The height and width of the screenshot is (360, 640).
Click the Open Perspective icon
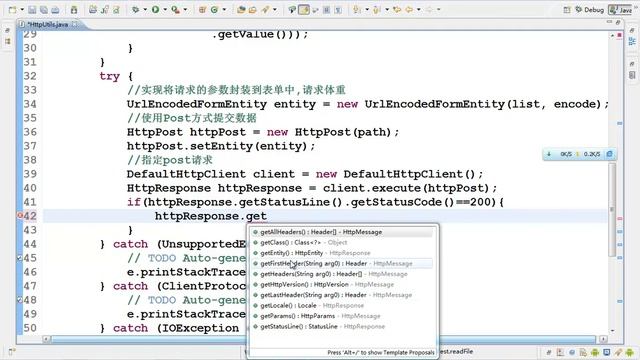click(x=567, y=9)
